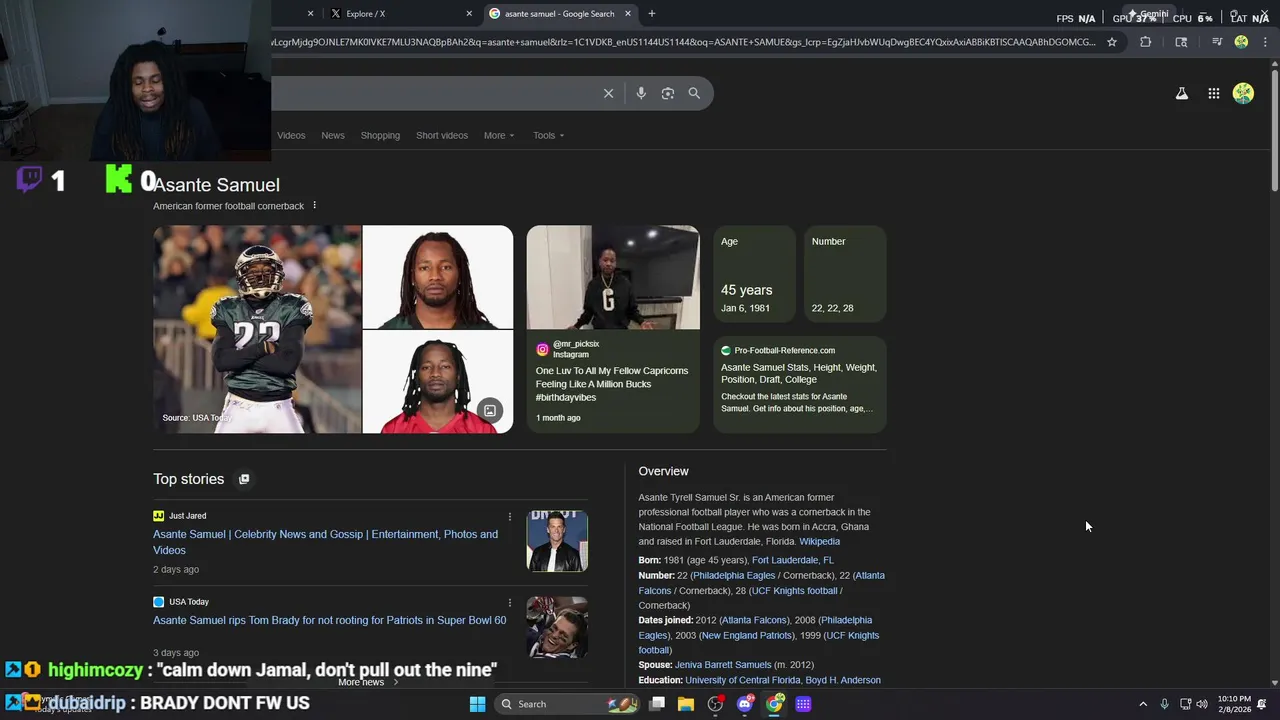The width and height of the screenshot is (1280, 720).
Task: Click the browser address bar URL
Action: point(683,42)
